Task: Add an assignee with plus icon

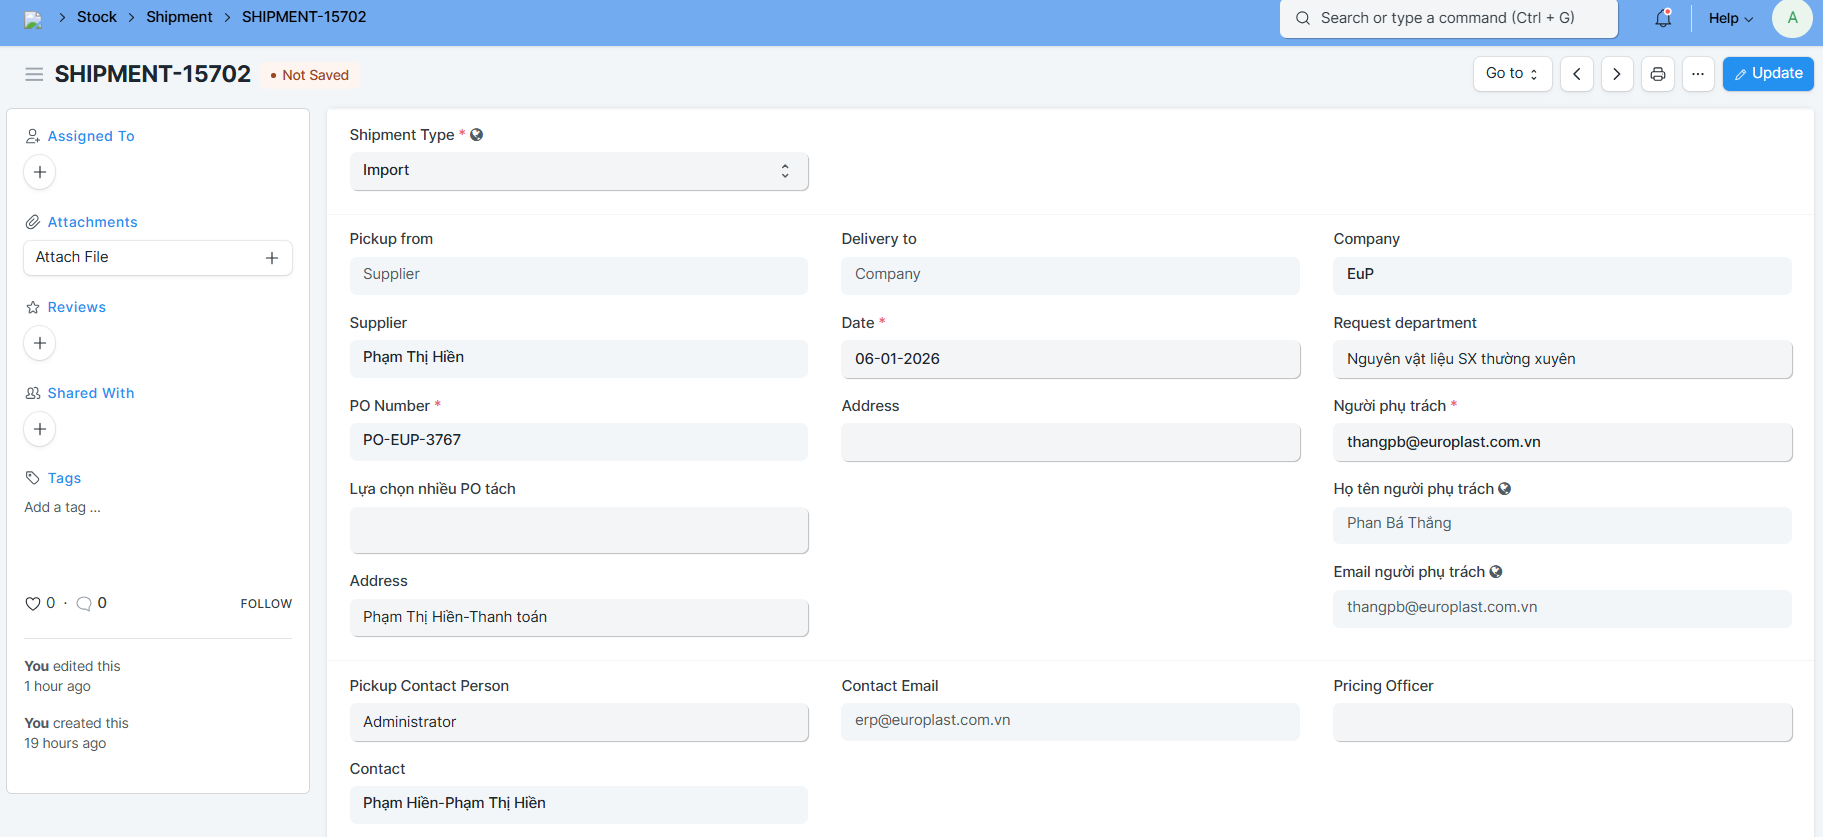Action: [x=40, y=172]
